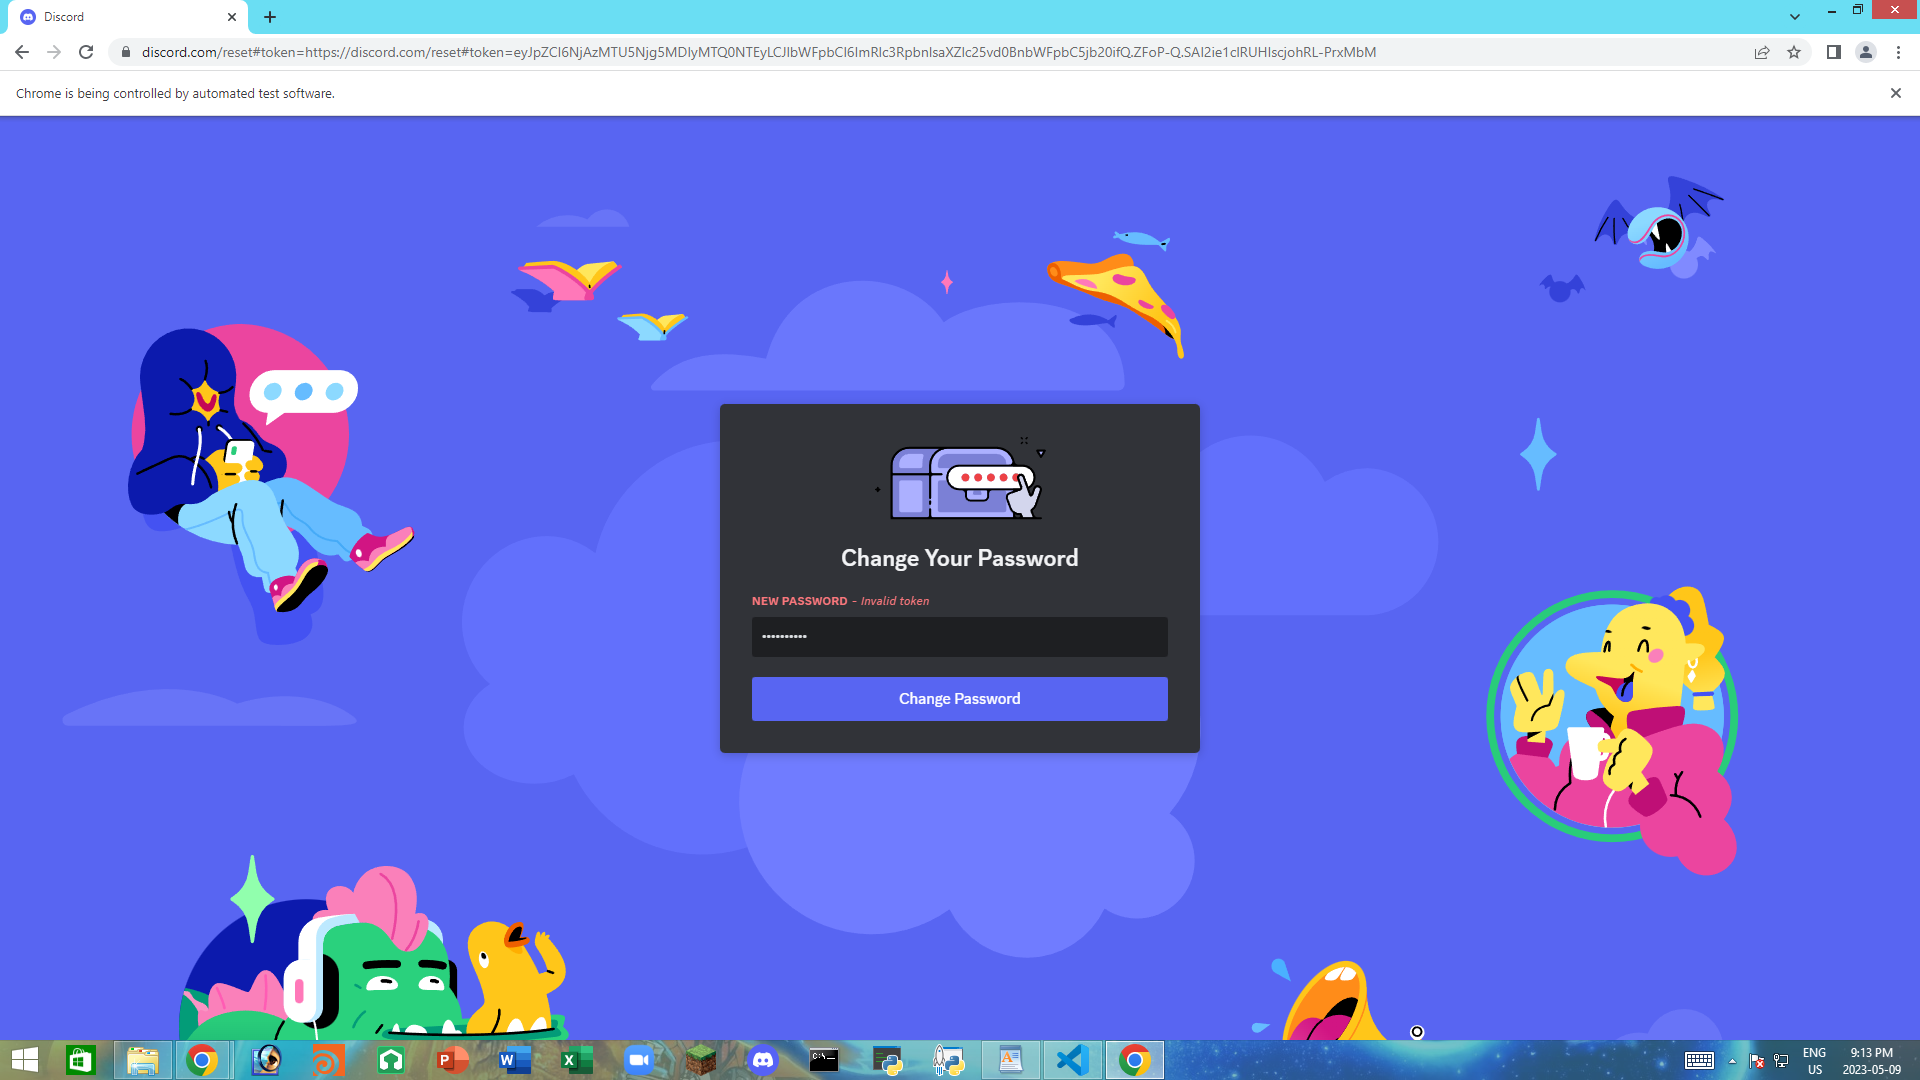Toggle the browser side panel icon

point(1833,52)
